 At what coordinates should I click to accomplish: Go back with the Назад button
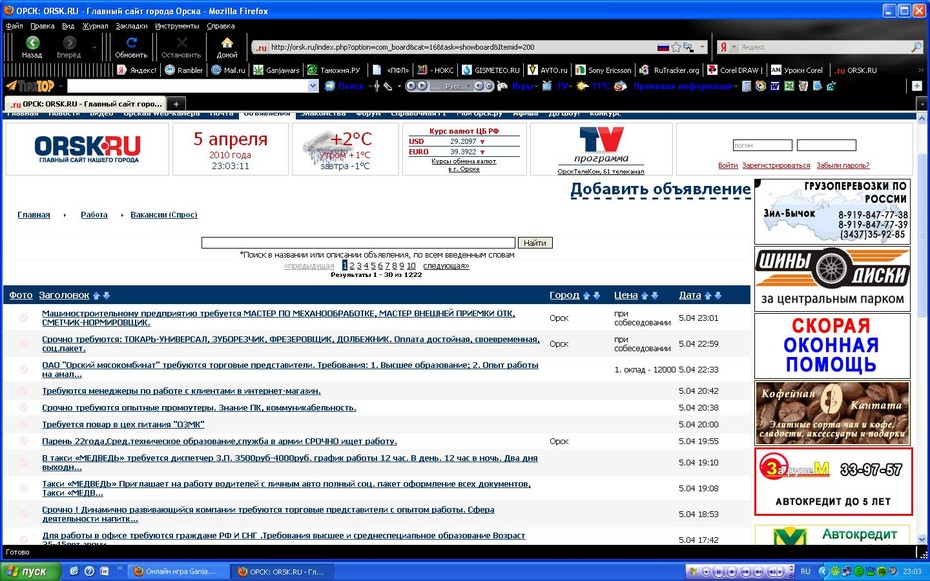click(x=32, y=47)
